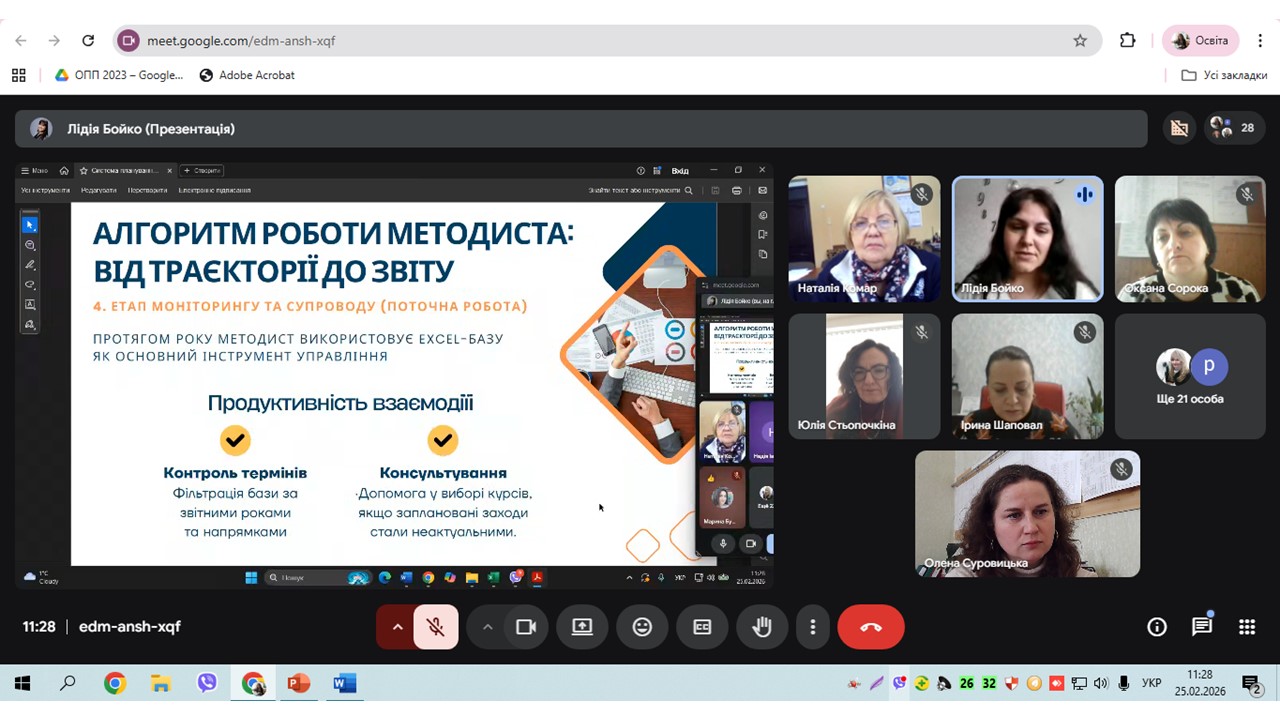Open more options three-dot menu

point(812,627)
